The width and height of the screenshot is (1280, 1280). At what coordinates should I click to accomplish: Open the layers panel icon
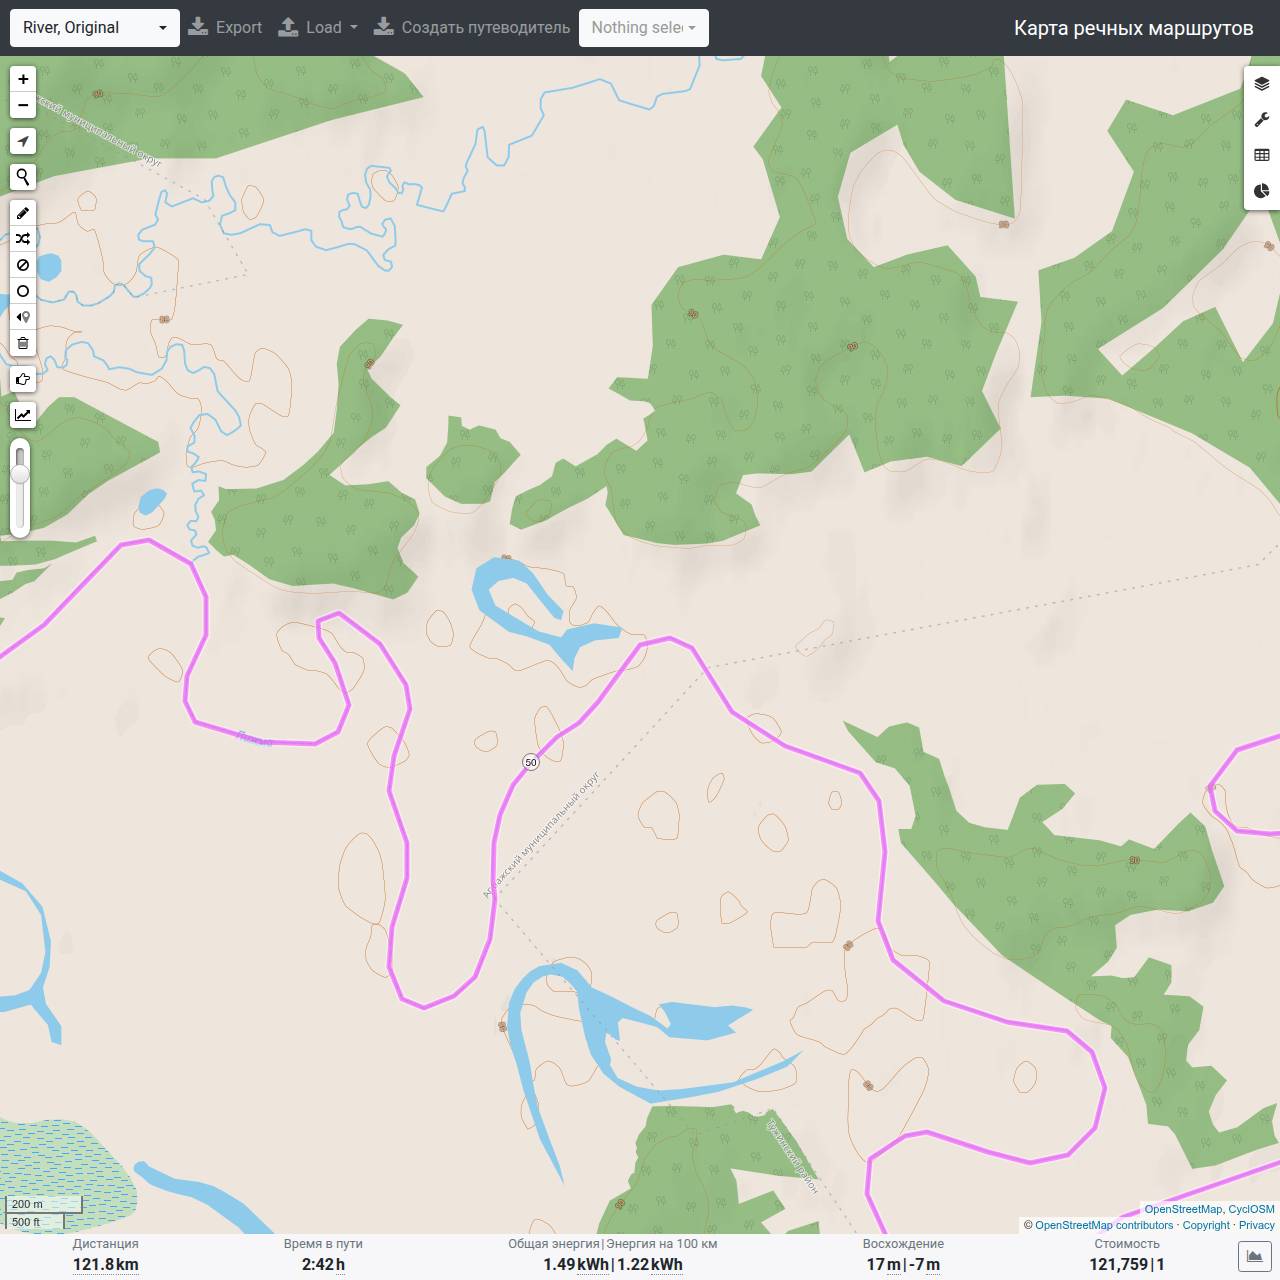tap(1262, 84)
